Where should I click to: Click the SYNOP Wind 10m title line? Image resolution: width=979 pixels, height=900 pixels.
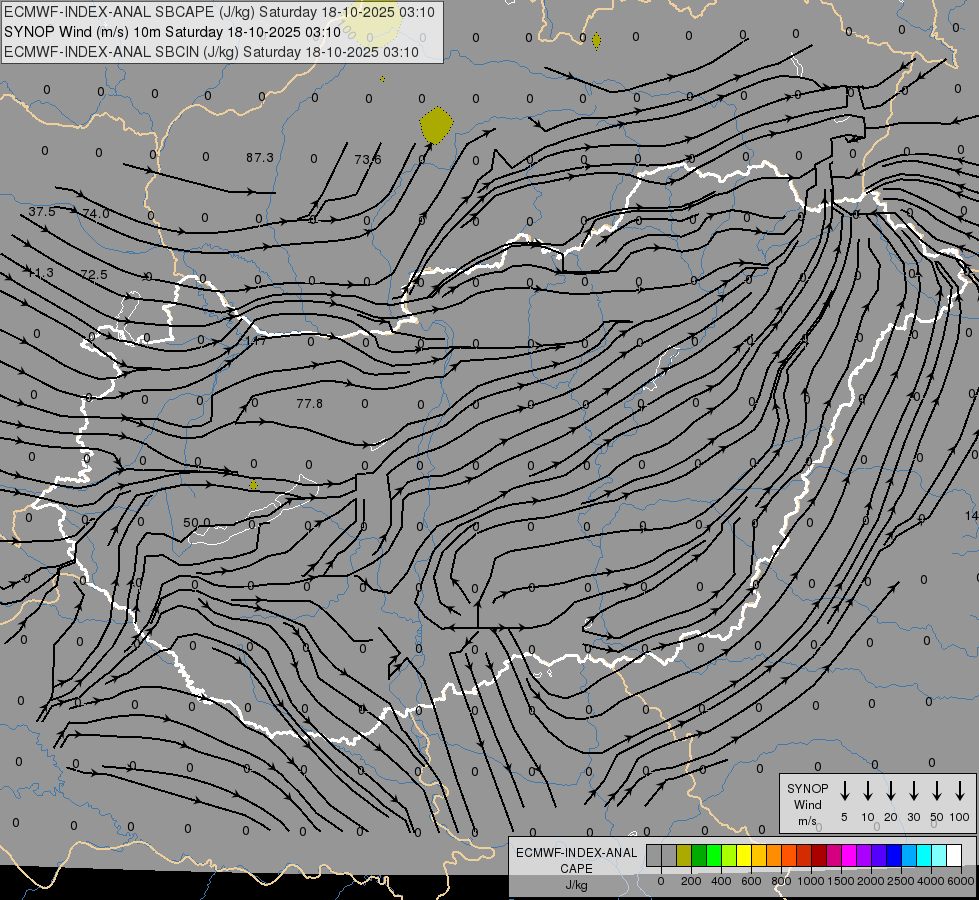172,32
